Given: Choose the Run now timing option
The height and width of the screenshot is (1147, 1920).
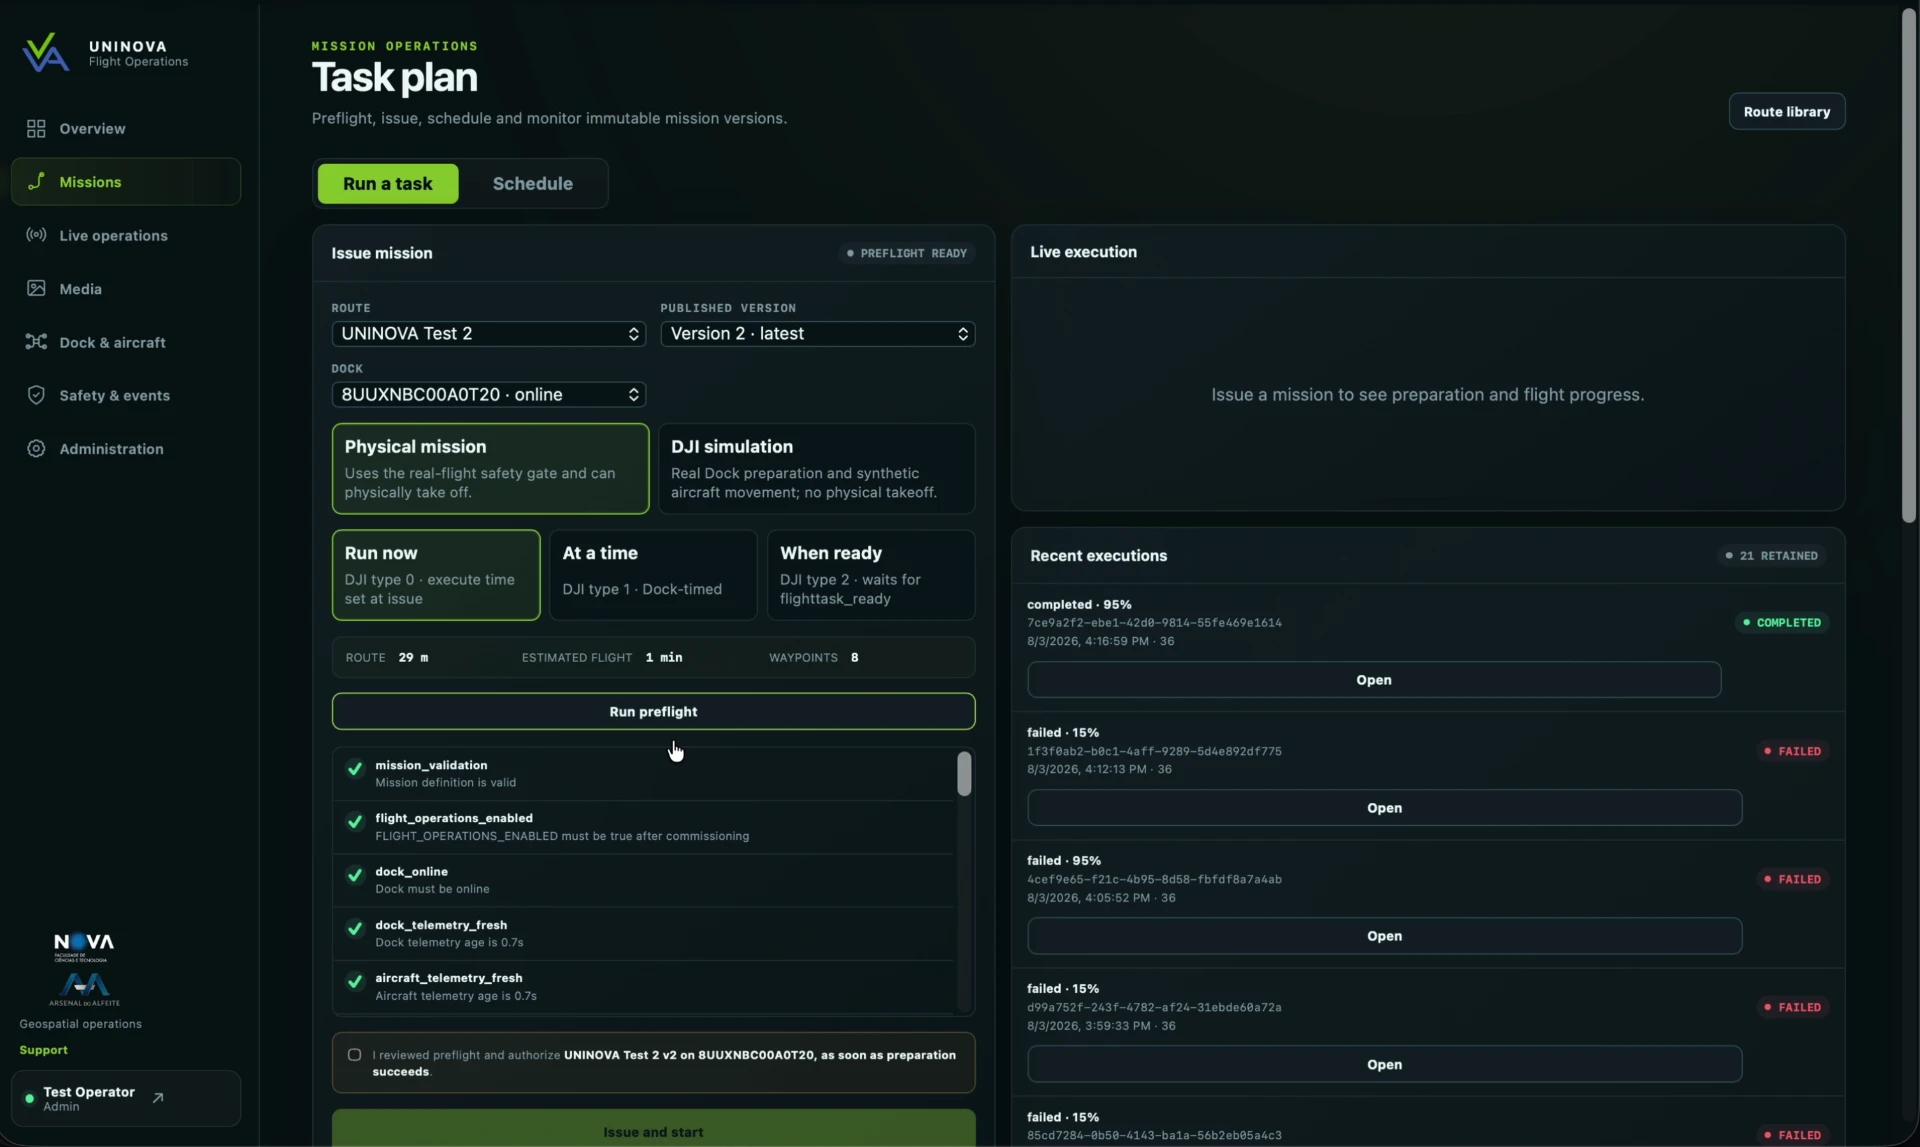Looking at the screenshot, I should pyautogui.click(x=436, y=575).
